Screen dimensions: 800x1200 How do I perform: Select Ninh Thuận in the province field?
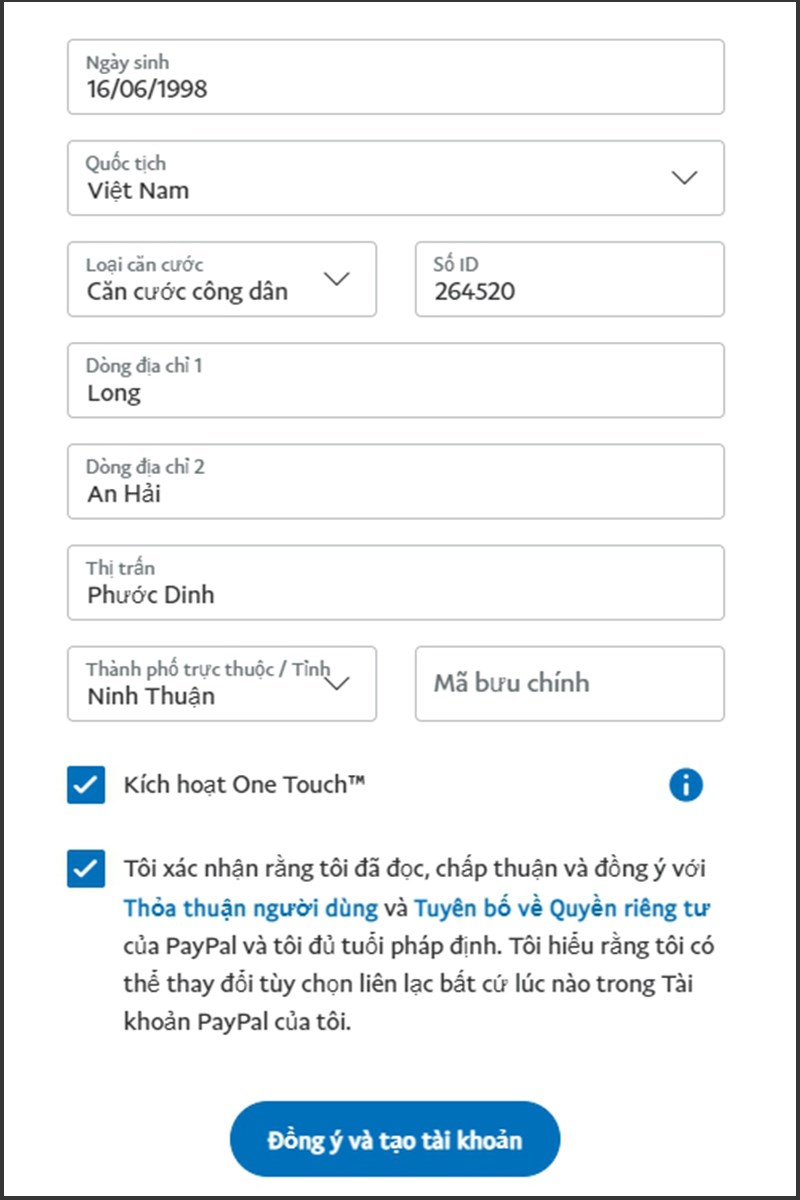[150, 697]
